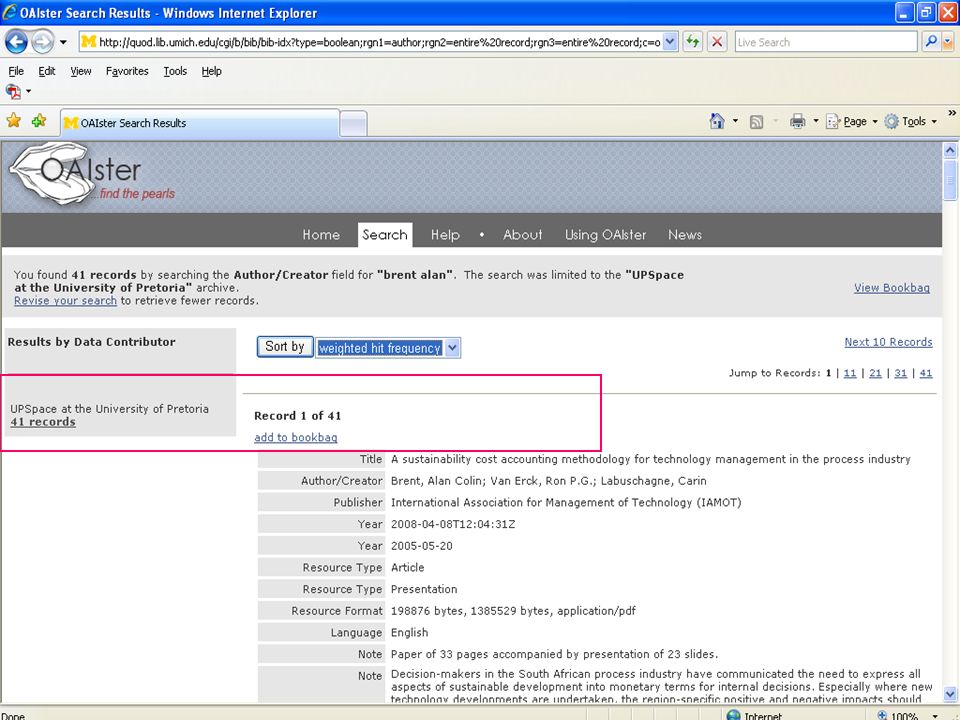
Task: Open Using OAIster in the navigation
Action: 606,234
